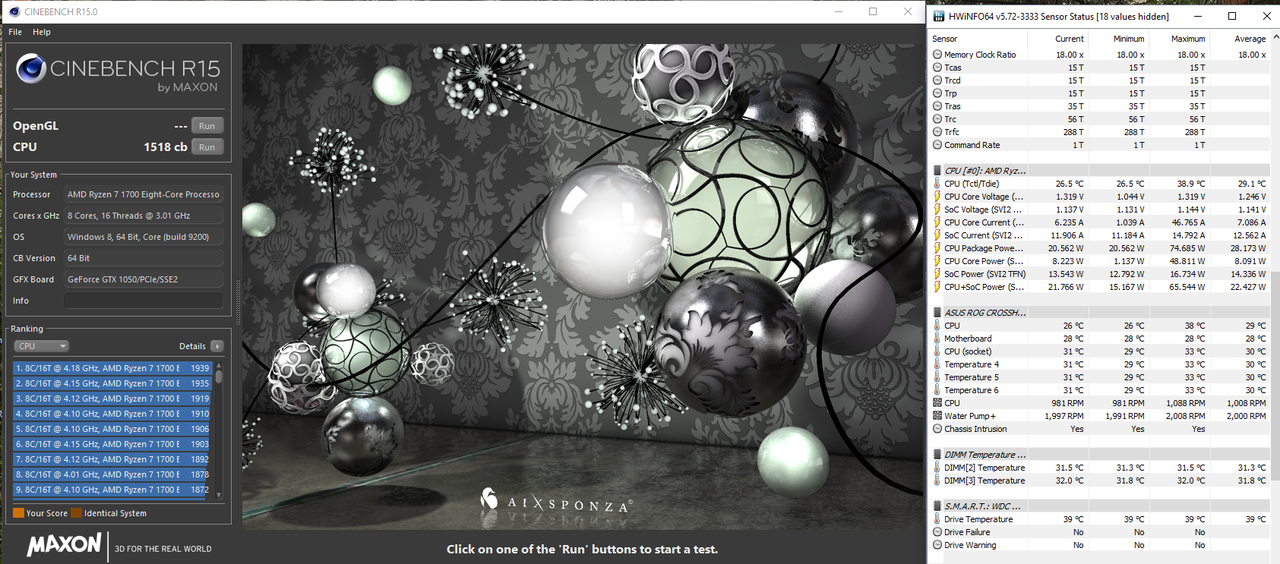Open the Help menu in Cinebench
Image resolution: width=1280 pixels, height=564 pixels.
tap(41, 32)
